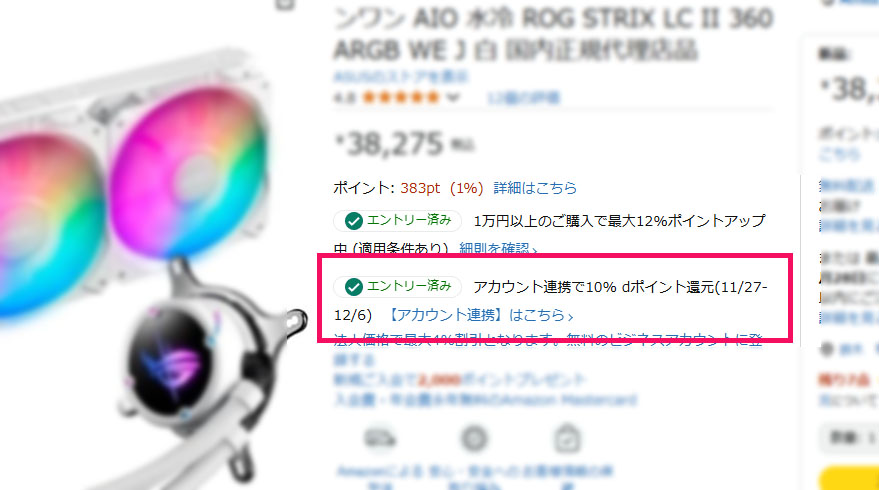Open 詳細はこちら points details link
Viewport: 879px width, 490px height.
[x=535, y=188]
